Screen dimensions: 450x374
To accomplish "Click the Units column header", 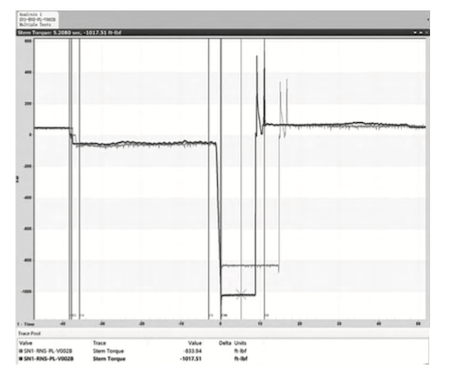I will [x=240, y=343].
